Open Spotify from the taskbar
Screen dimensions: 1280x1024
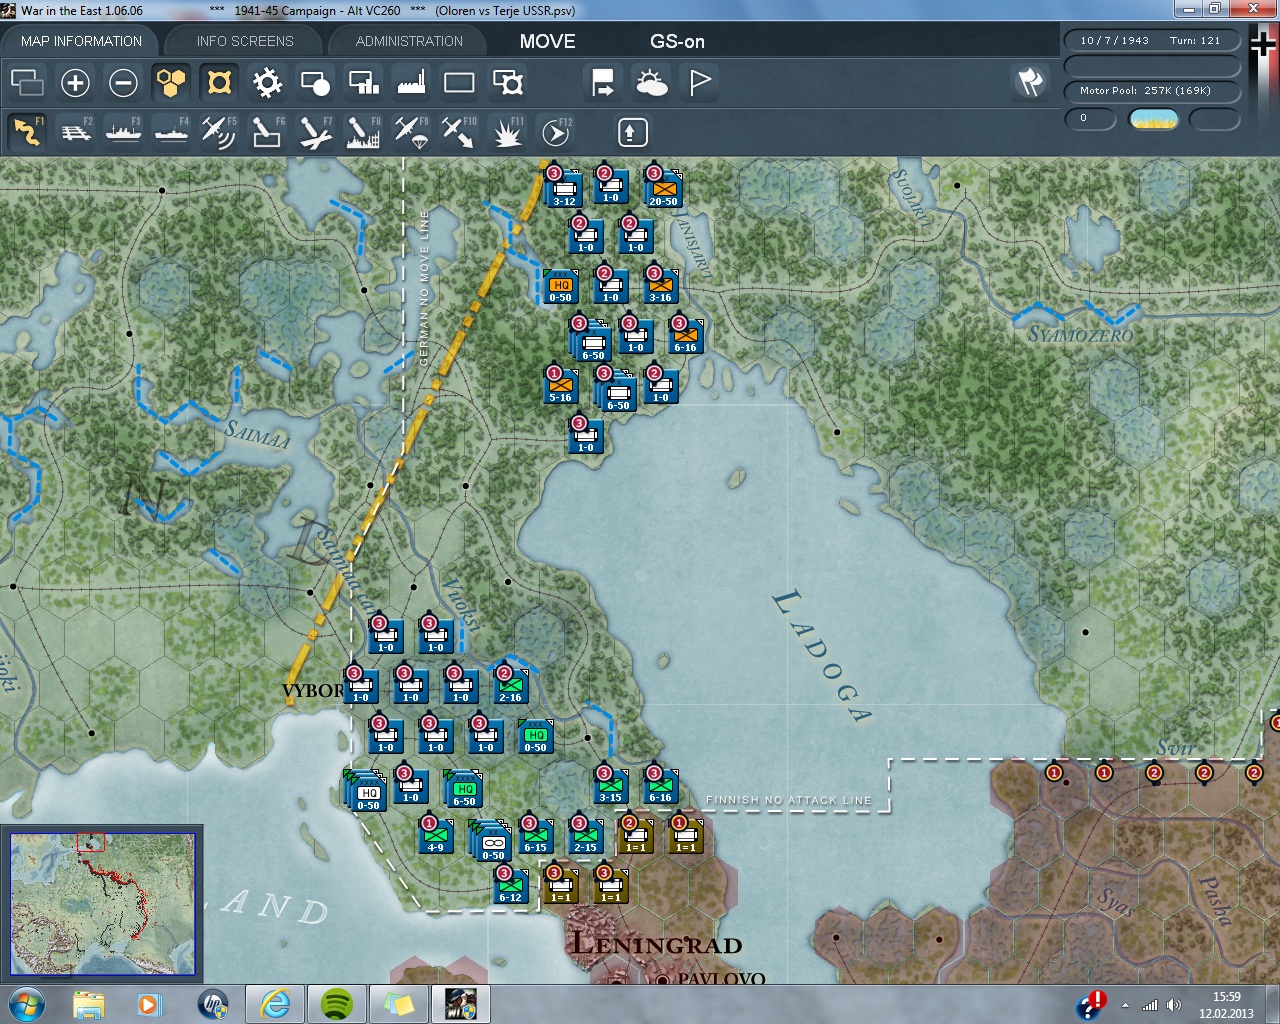[337, 1004]
